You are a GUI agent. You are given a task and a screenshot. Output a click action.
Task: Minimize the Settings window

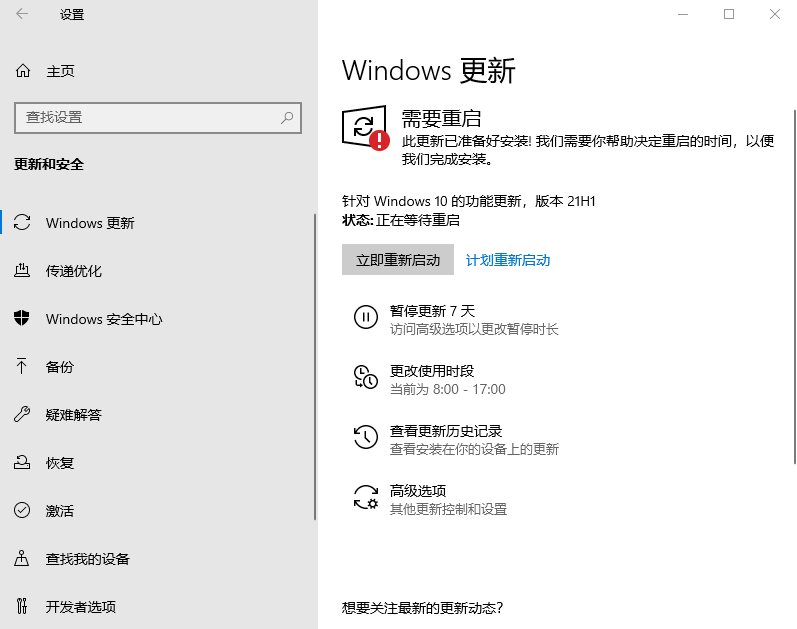(683, 14)
